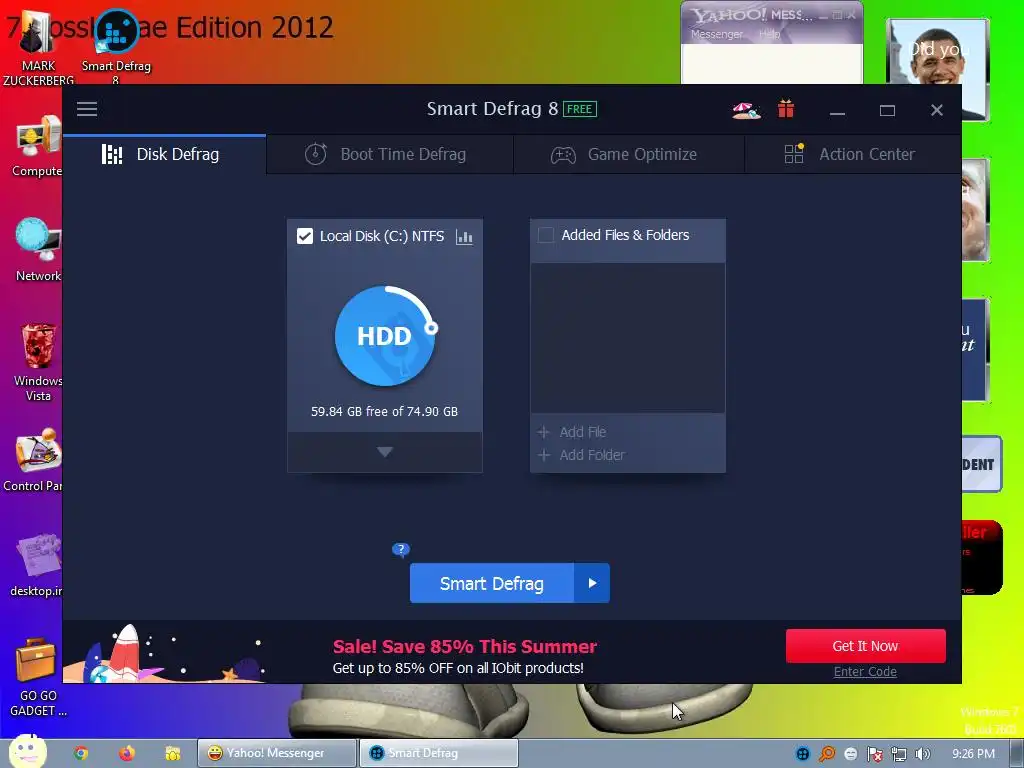Open the hamburger menu in Smart Defrag

87,109
